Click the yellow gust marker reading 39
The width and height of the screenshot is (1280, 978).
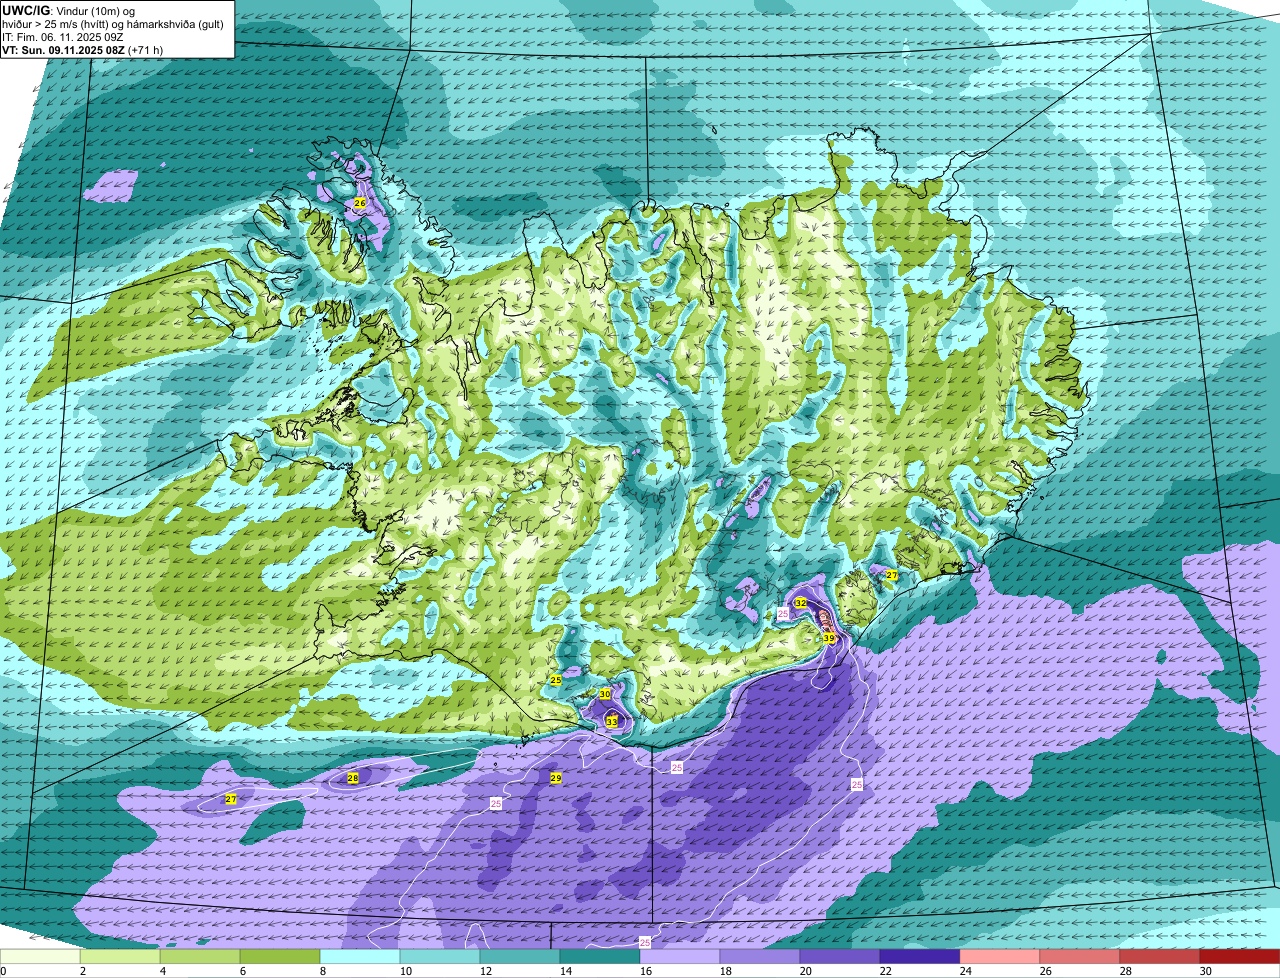pyautogui.click(x=829, y=638)
